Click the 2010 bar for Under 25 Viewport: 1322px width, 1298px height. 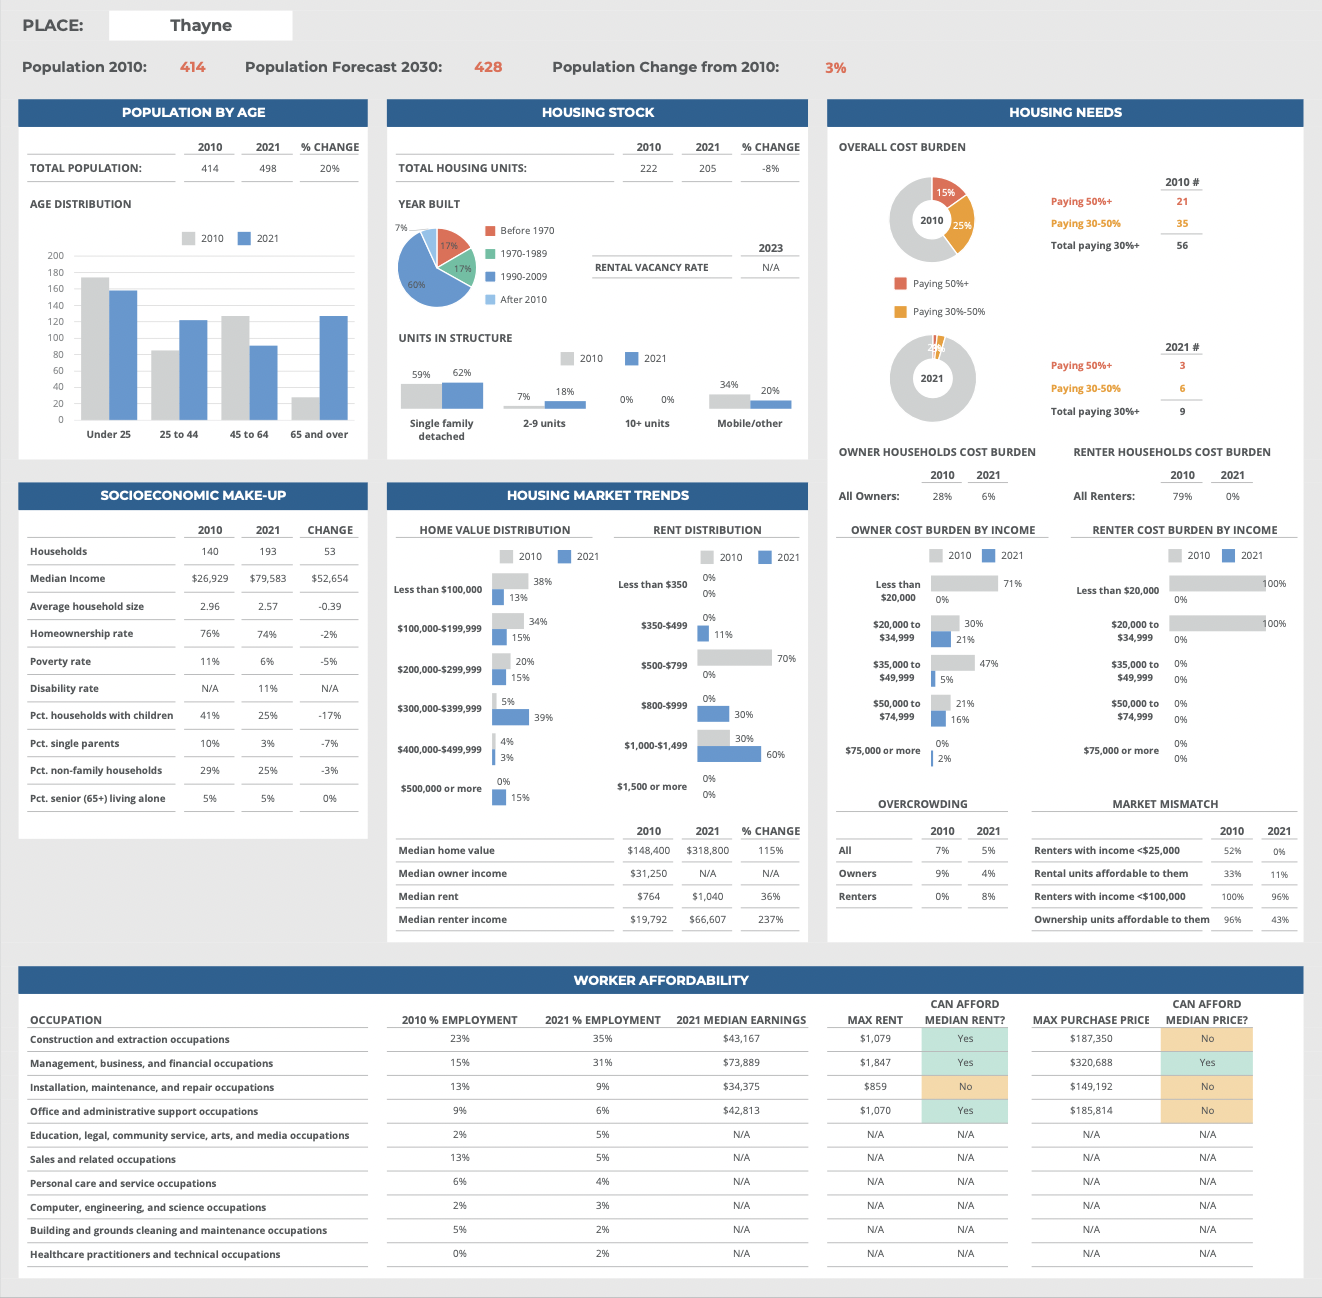95,348
